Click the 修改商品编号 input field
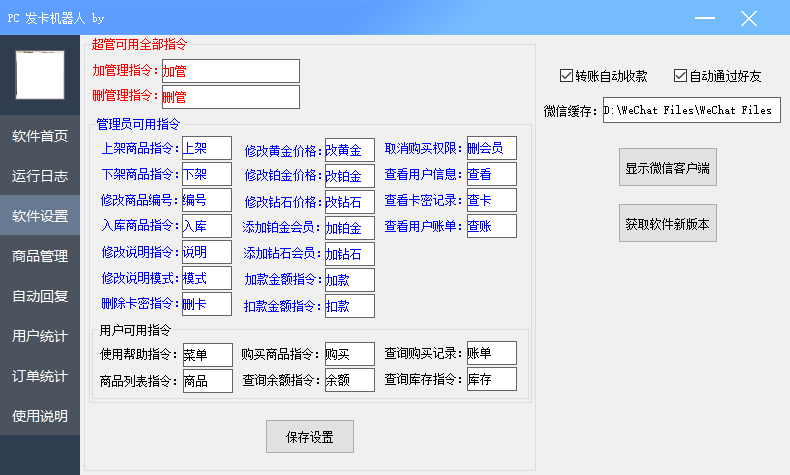Image resolution: width=790 pixels, height=475 pixels. (x=207, y=200)
